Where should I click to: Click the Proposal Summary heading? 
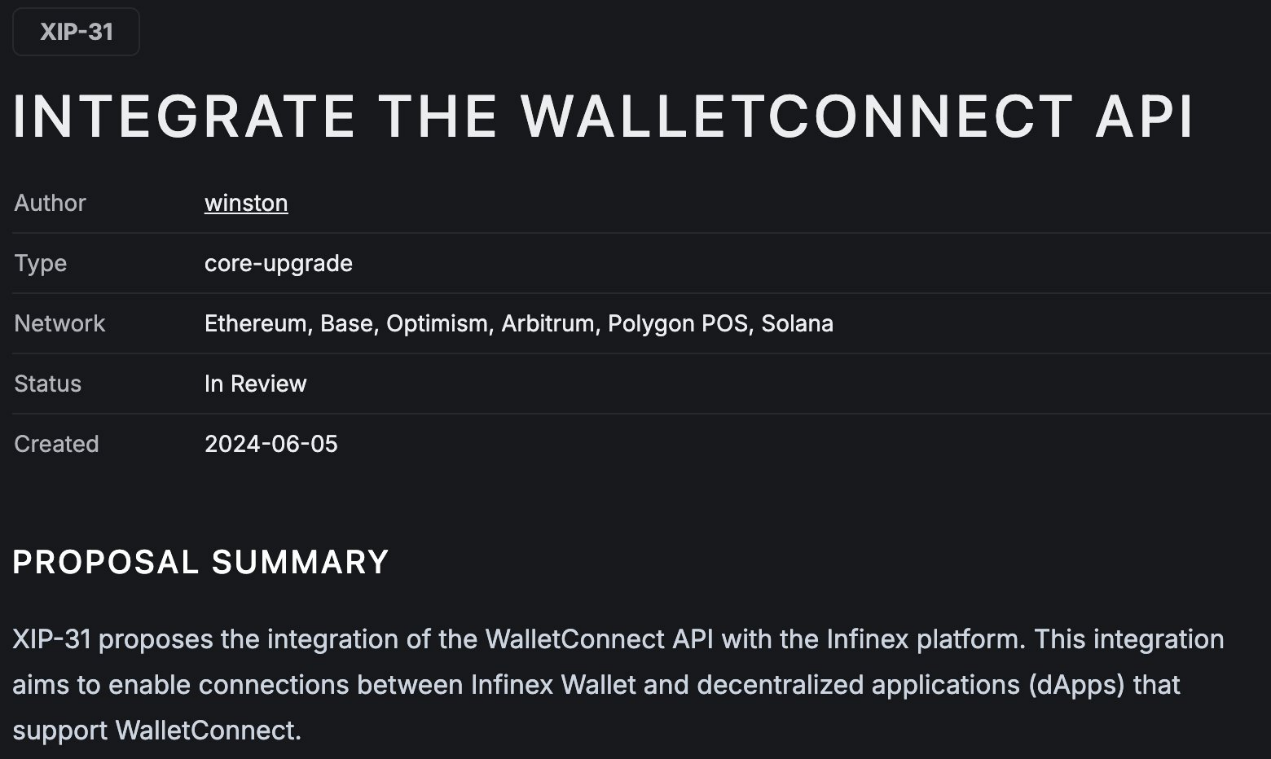click(x=200, y=562)
